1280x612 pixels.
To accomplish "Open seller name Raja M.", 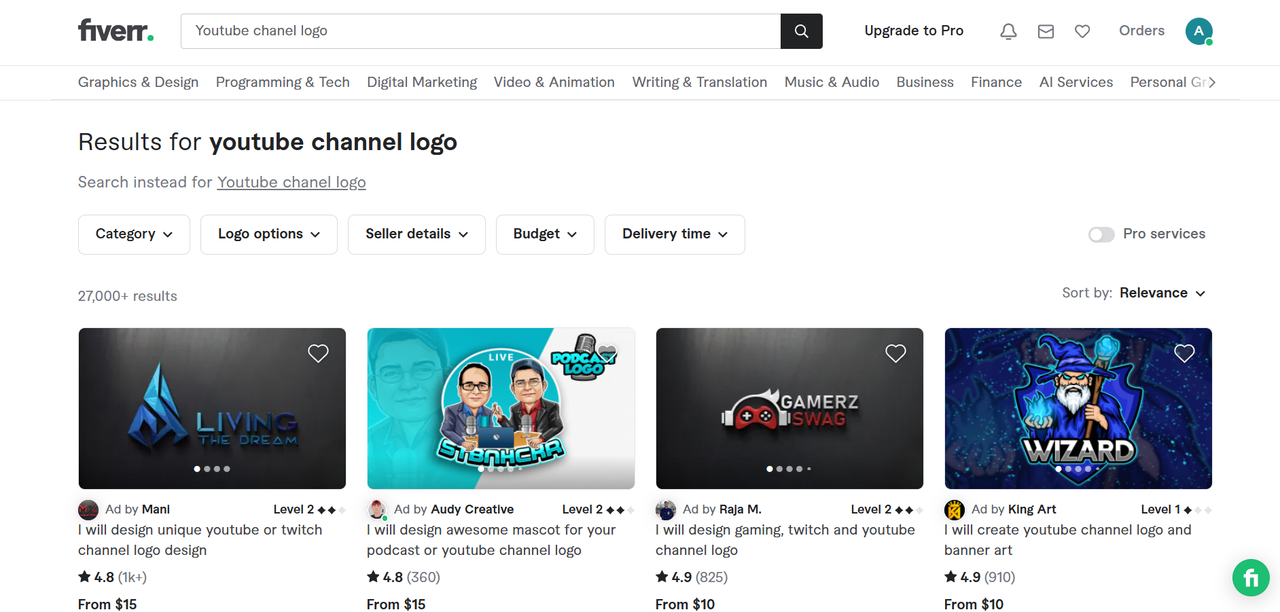I will pyautogui.click(x=740, y=510).
